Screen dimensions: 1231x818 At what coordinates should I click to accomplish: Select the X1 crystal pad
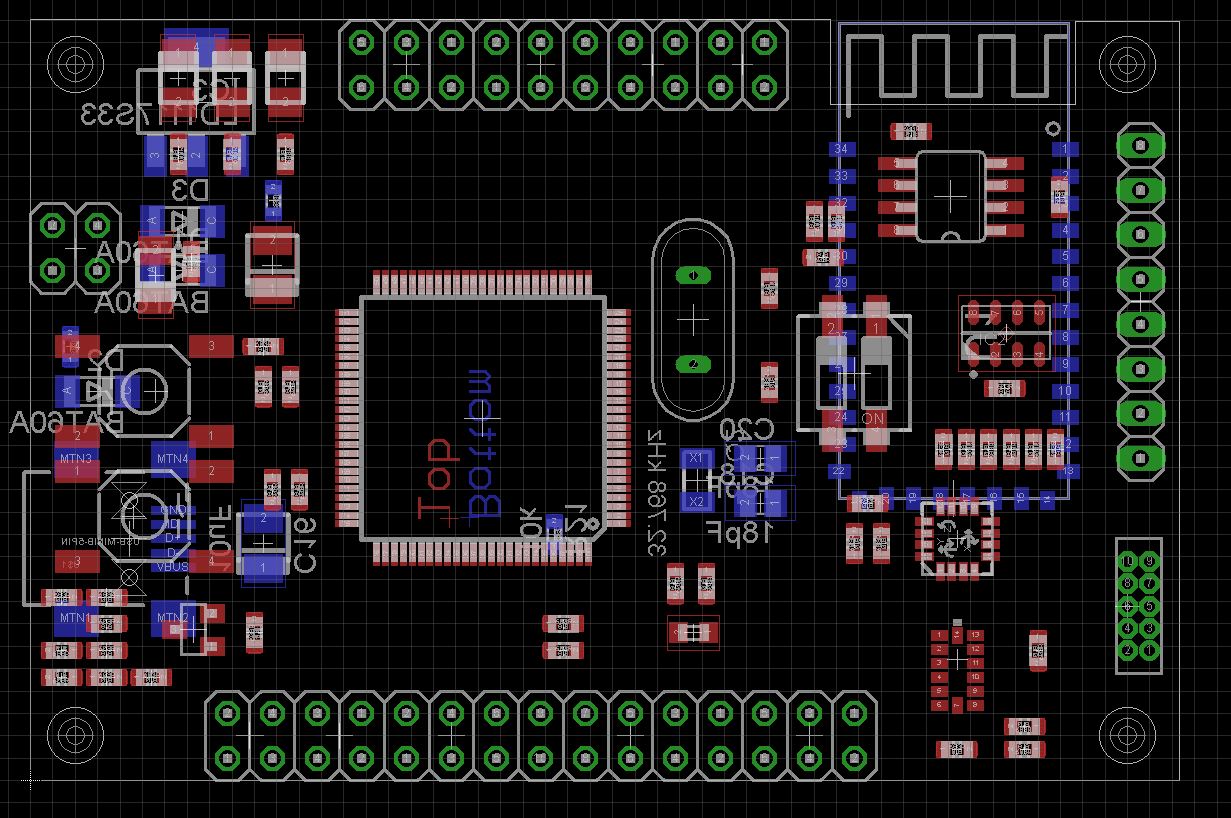696,457
